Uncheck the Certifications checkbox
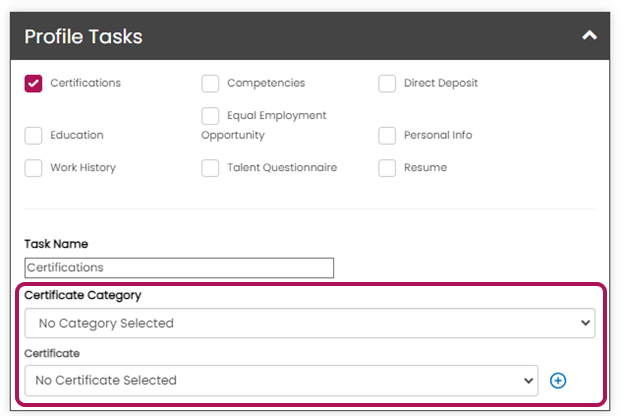Image resolution: width=624 pixels, height=416 pixels. tap(34, 84)
